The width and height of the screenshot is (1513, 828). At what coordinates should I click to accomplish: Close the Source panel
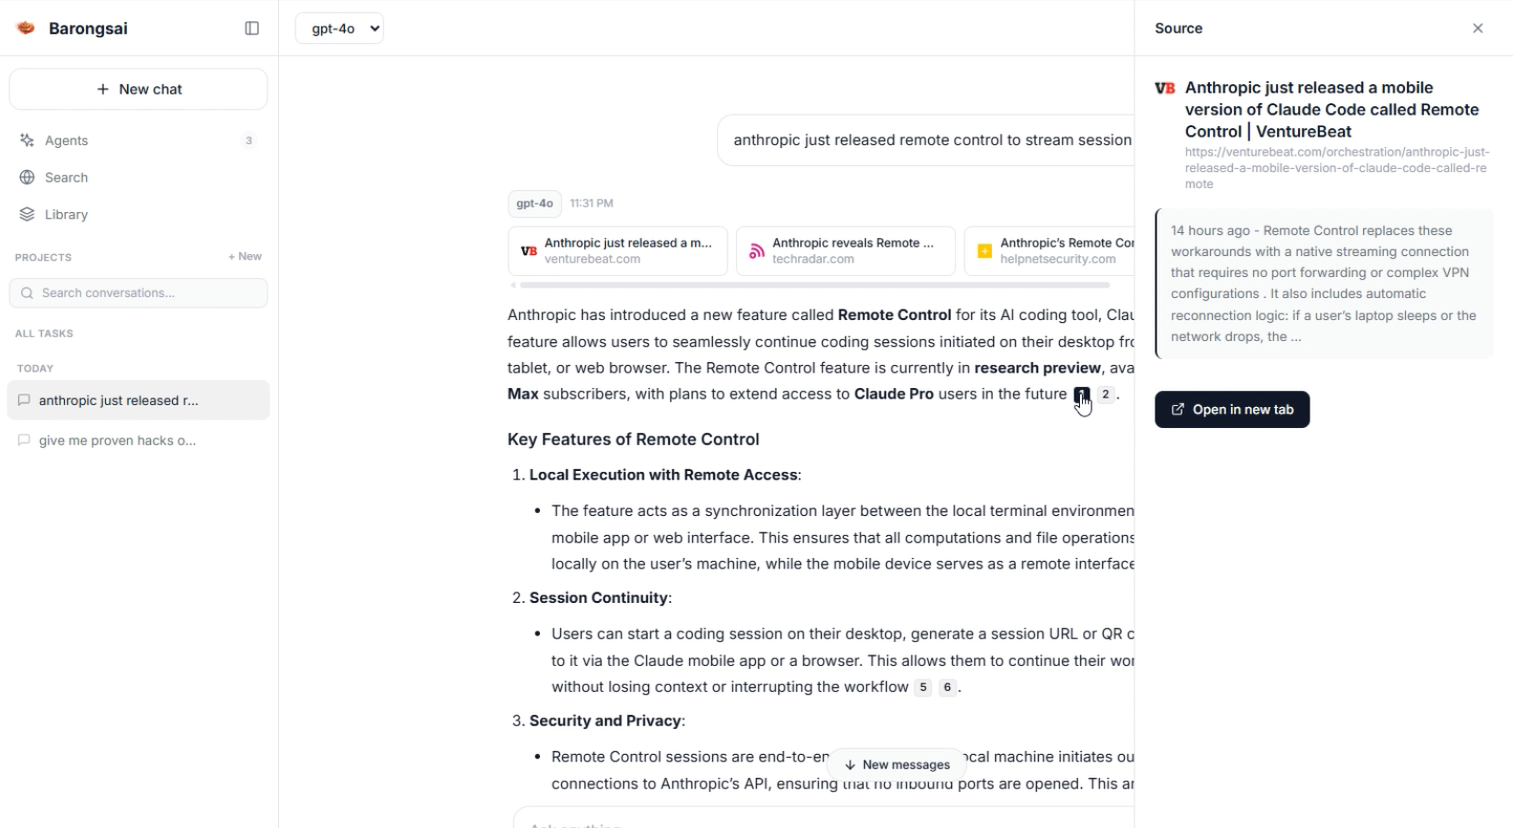[x=1478, y=28]
